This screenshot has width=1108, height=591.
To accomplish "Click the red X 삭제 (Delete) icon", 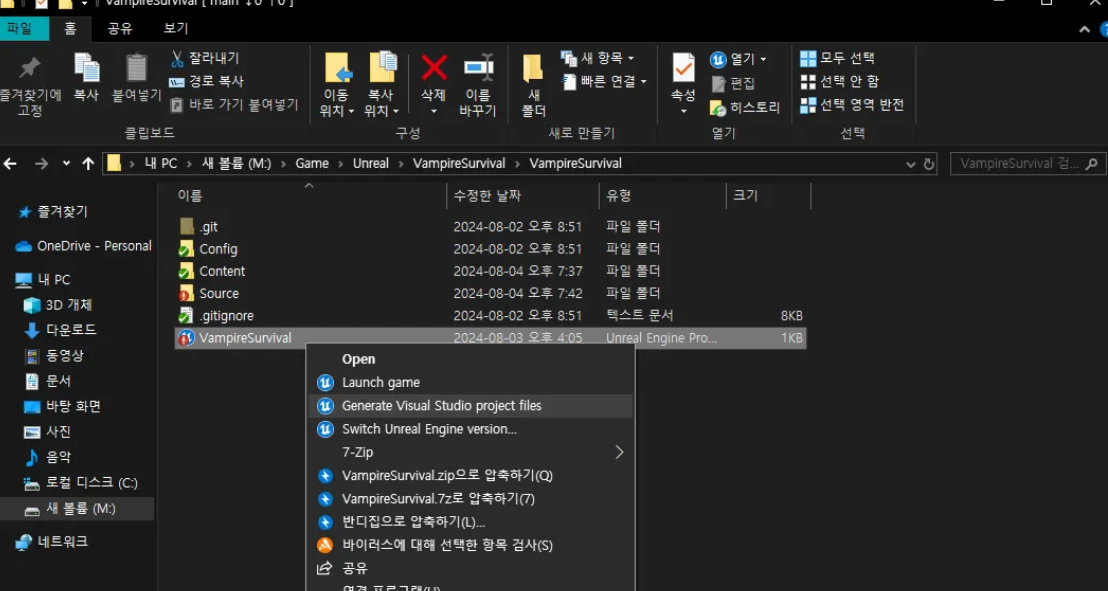I will [433, 68].
